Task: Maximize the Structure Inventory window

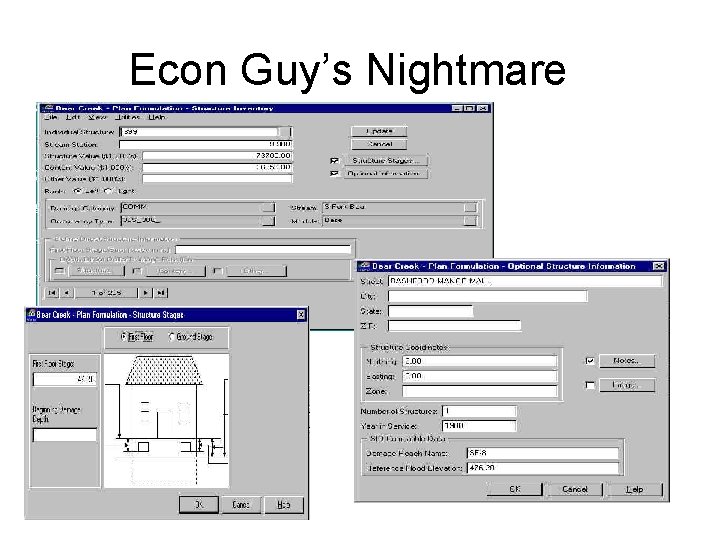Action: [469, 108]
